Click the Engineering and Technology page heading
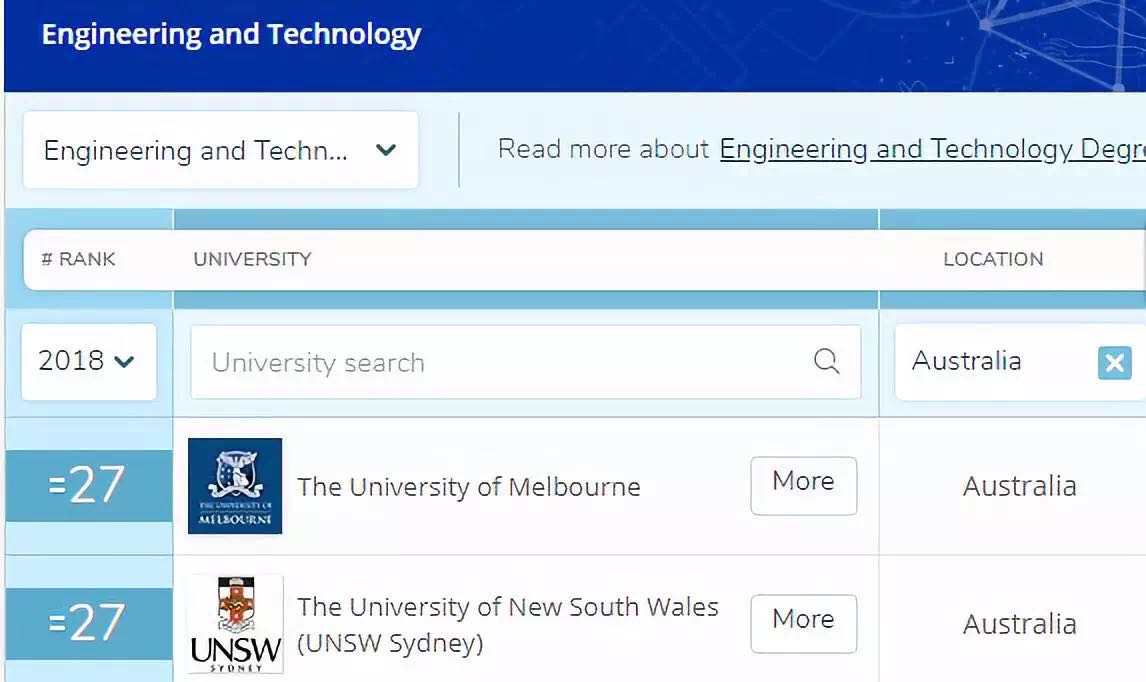The height and width of the screenshot is (682, 1146). tap(231, 35)
